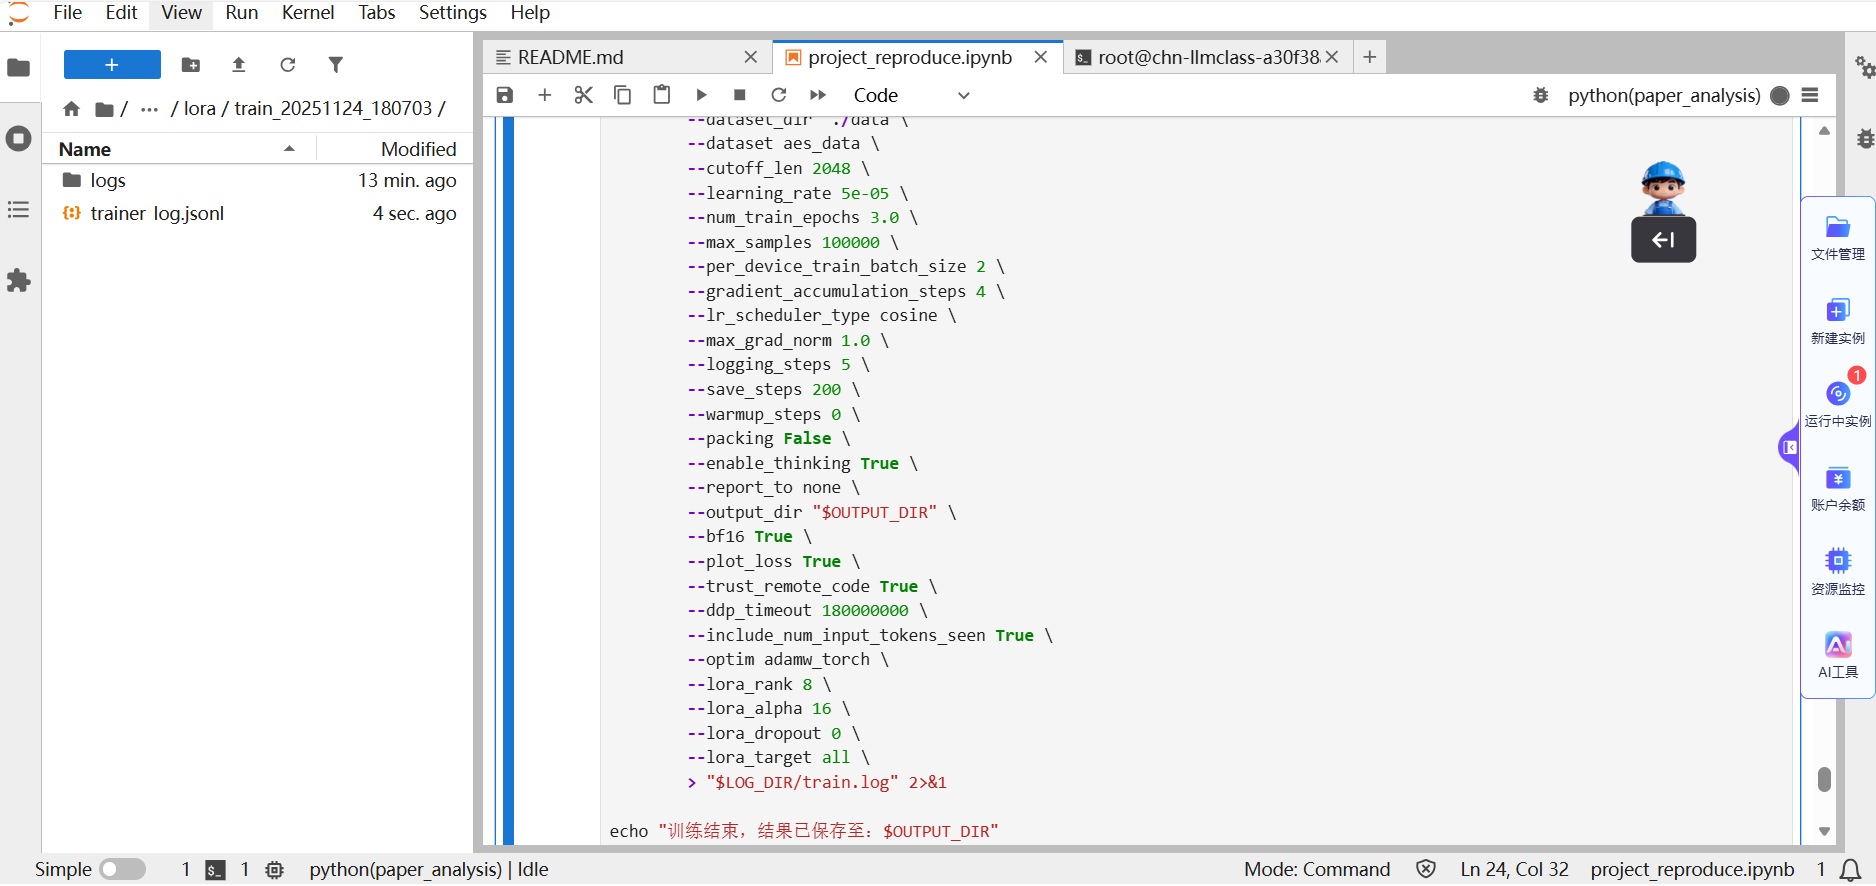Toggle file filter in file browser
This screenshot has width=1876, height=886.
coord(336,65)
